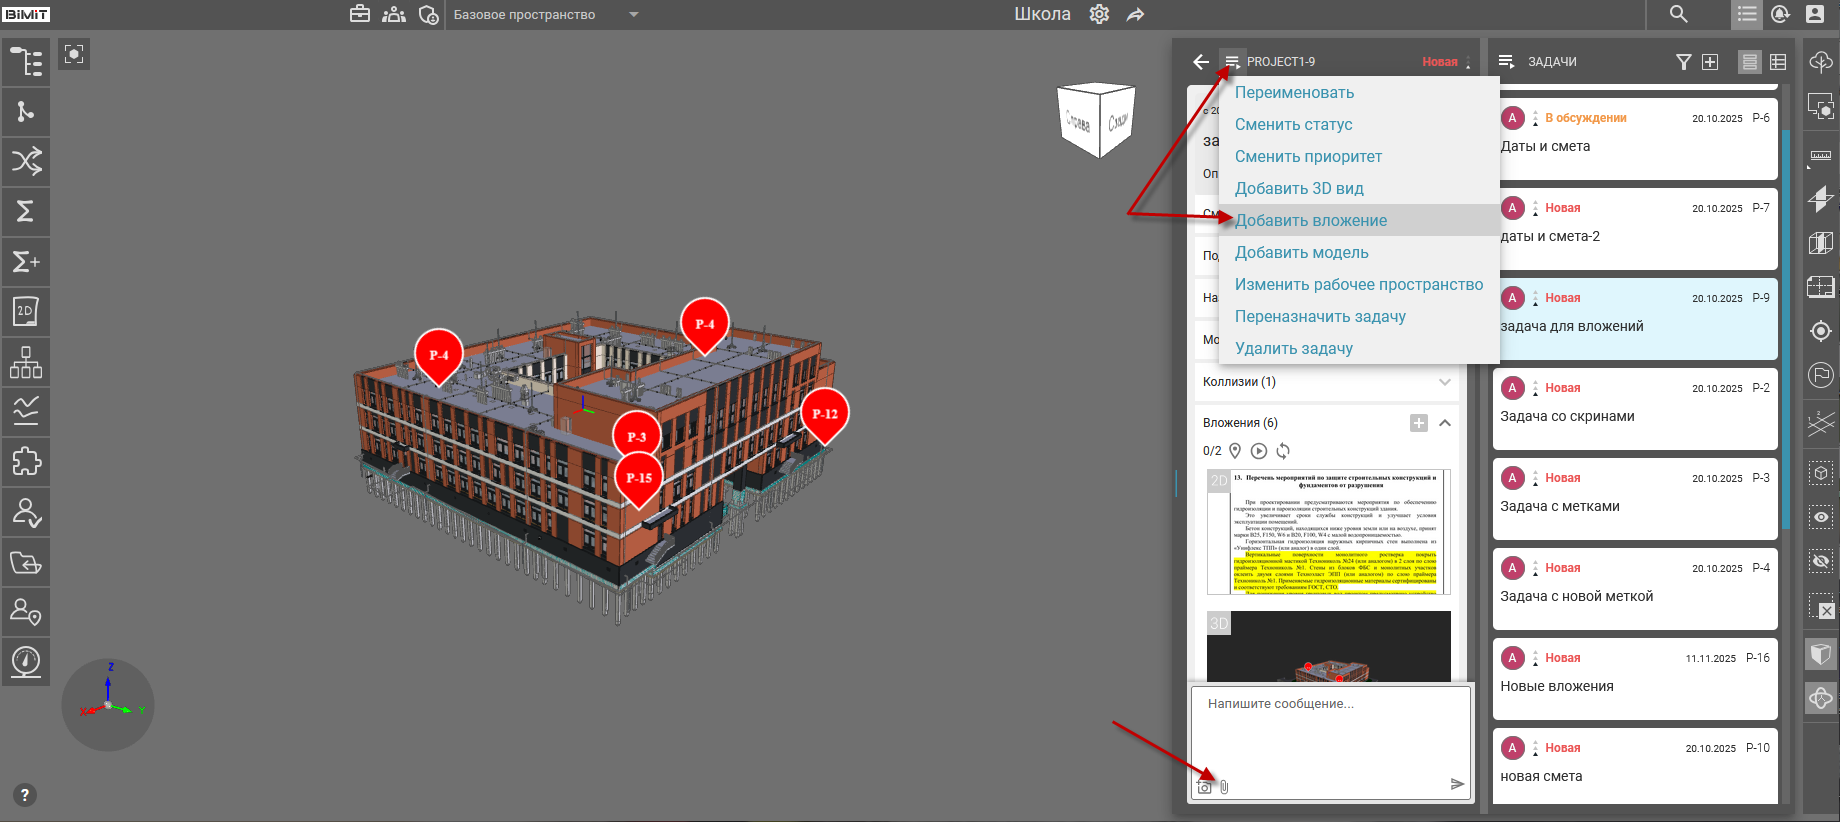Open the tasks filter funnel icon
The image size is (1840, 822).
[x=1684, y=62]
